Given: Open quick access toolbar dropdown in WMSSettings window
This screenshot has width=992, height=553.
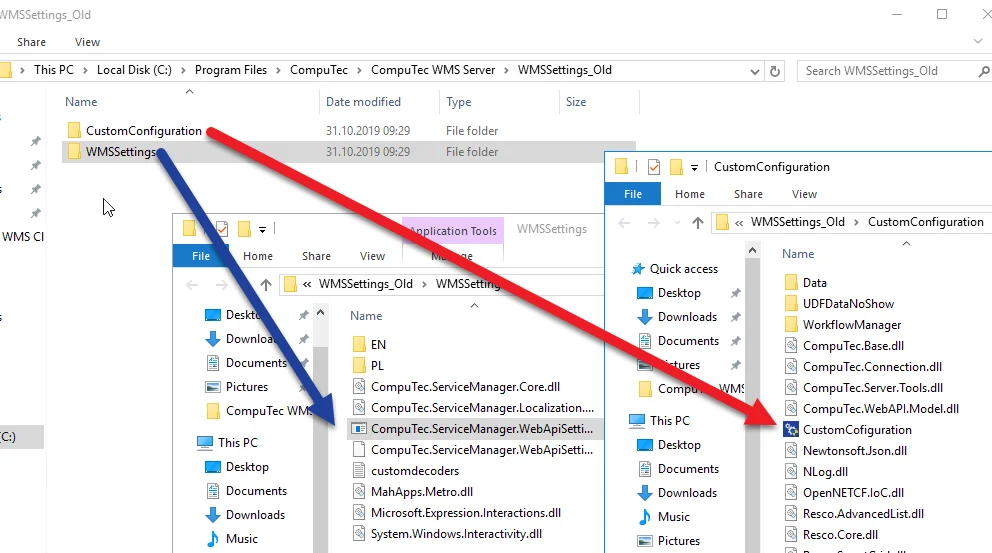Looking at the screenshot, I should [x=262, y=229].
